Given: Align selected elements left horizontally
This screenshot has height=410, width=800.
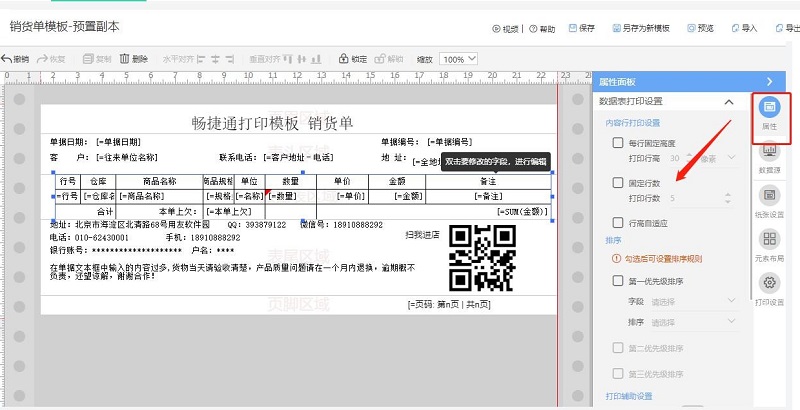Looking at the screenshot, I should (x=201, y=59).
